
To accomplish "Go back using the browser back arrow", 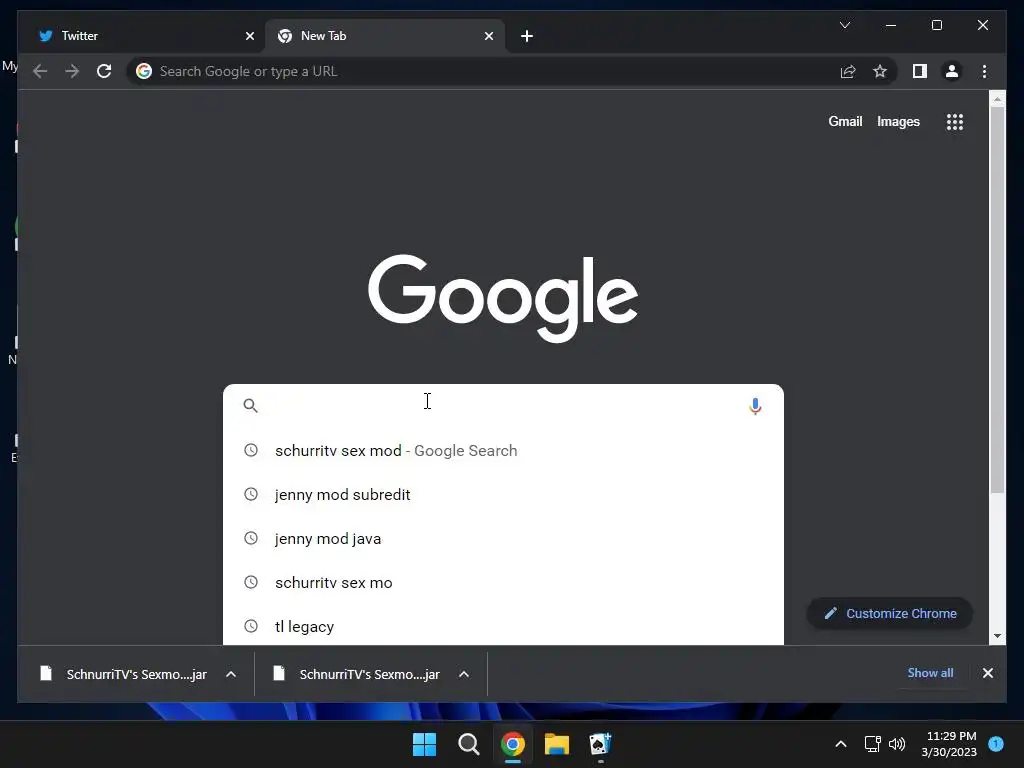I will (x=40, y=71).
